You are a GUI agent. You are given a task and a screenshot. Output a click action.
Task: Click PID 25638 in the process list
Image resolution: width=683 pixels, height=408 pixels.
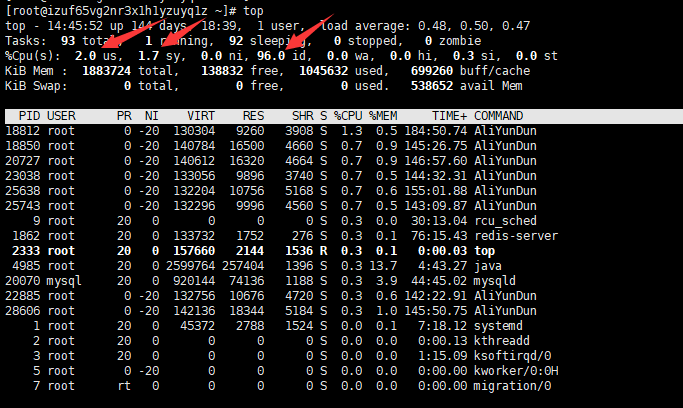23,191
